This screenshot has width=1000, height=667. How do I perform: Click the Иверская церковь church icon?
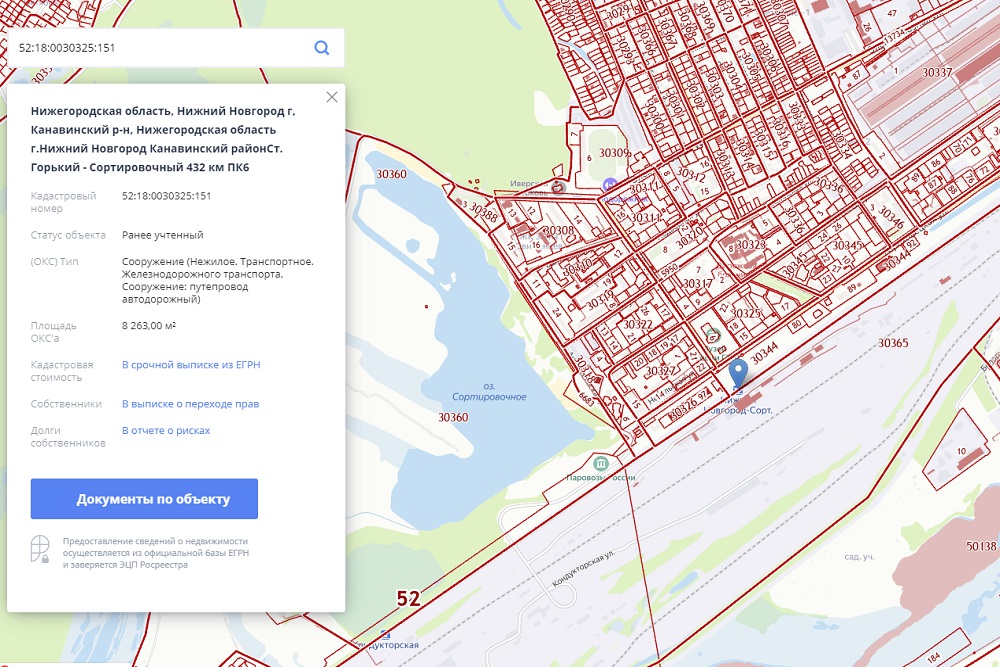[x=558, y=186]
